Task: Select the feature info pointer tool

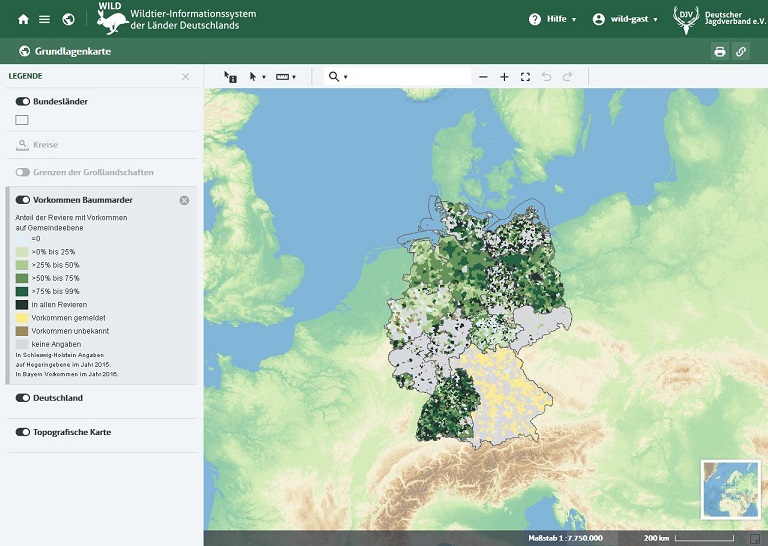Action: coord(230,77)
